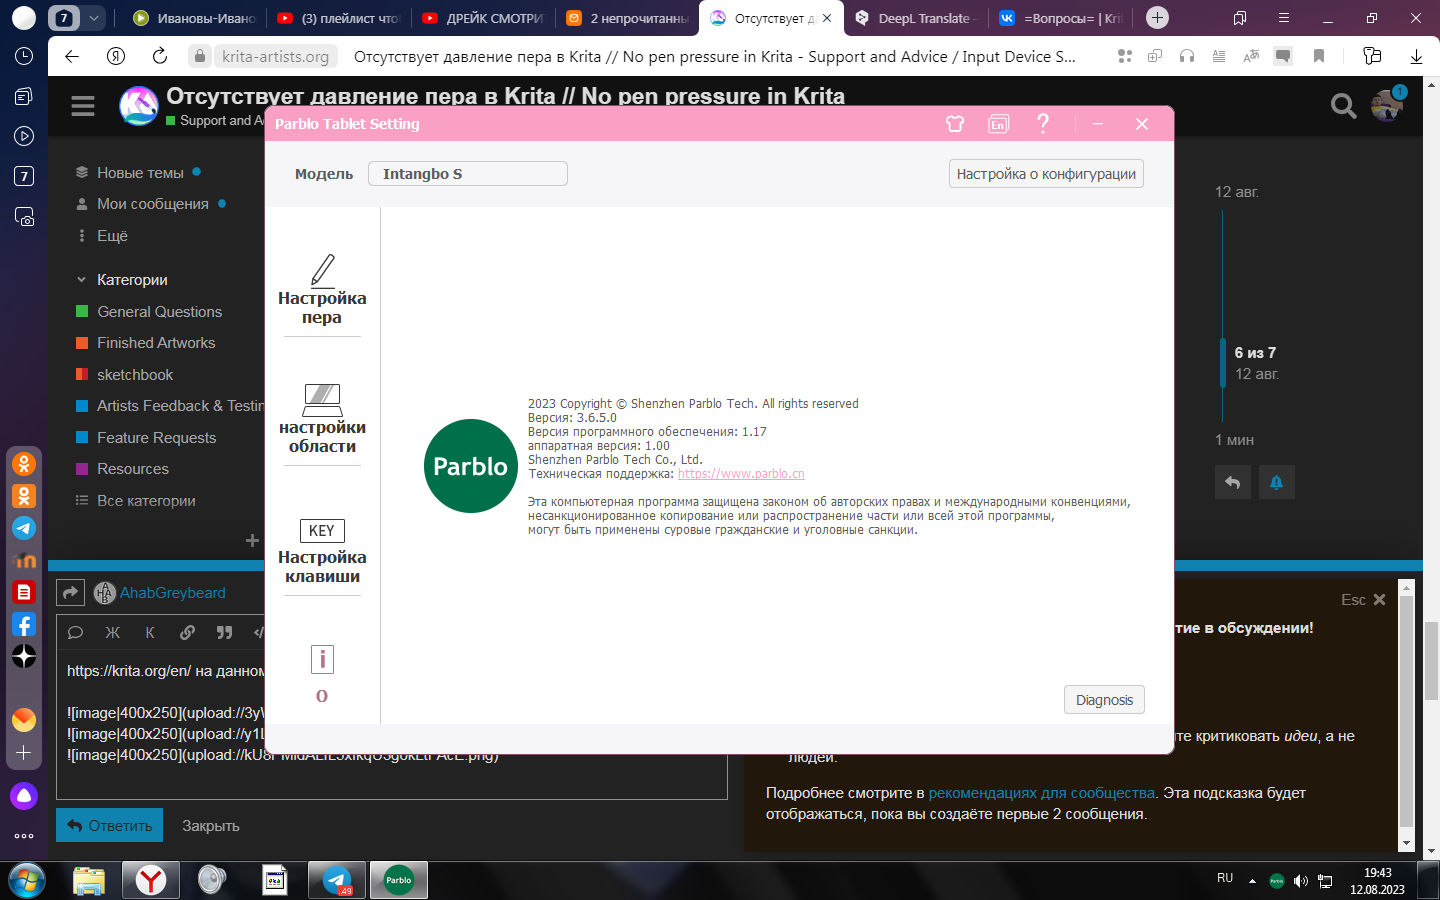1440x900 pixels.
Task: Open Telegram in the browser side panel
Action: (x=24, y=528)
